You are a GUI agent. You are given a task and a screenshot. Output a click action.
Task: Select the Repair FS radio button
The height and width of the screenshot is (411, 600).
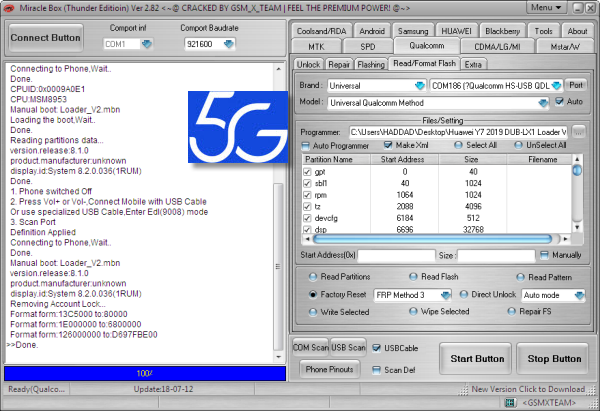pyautogui.click(x=512, y=312)
